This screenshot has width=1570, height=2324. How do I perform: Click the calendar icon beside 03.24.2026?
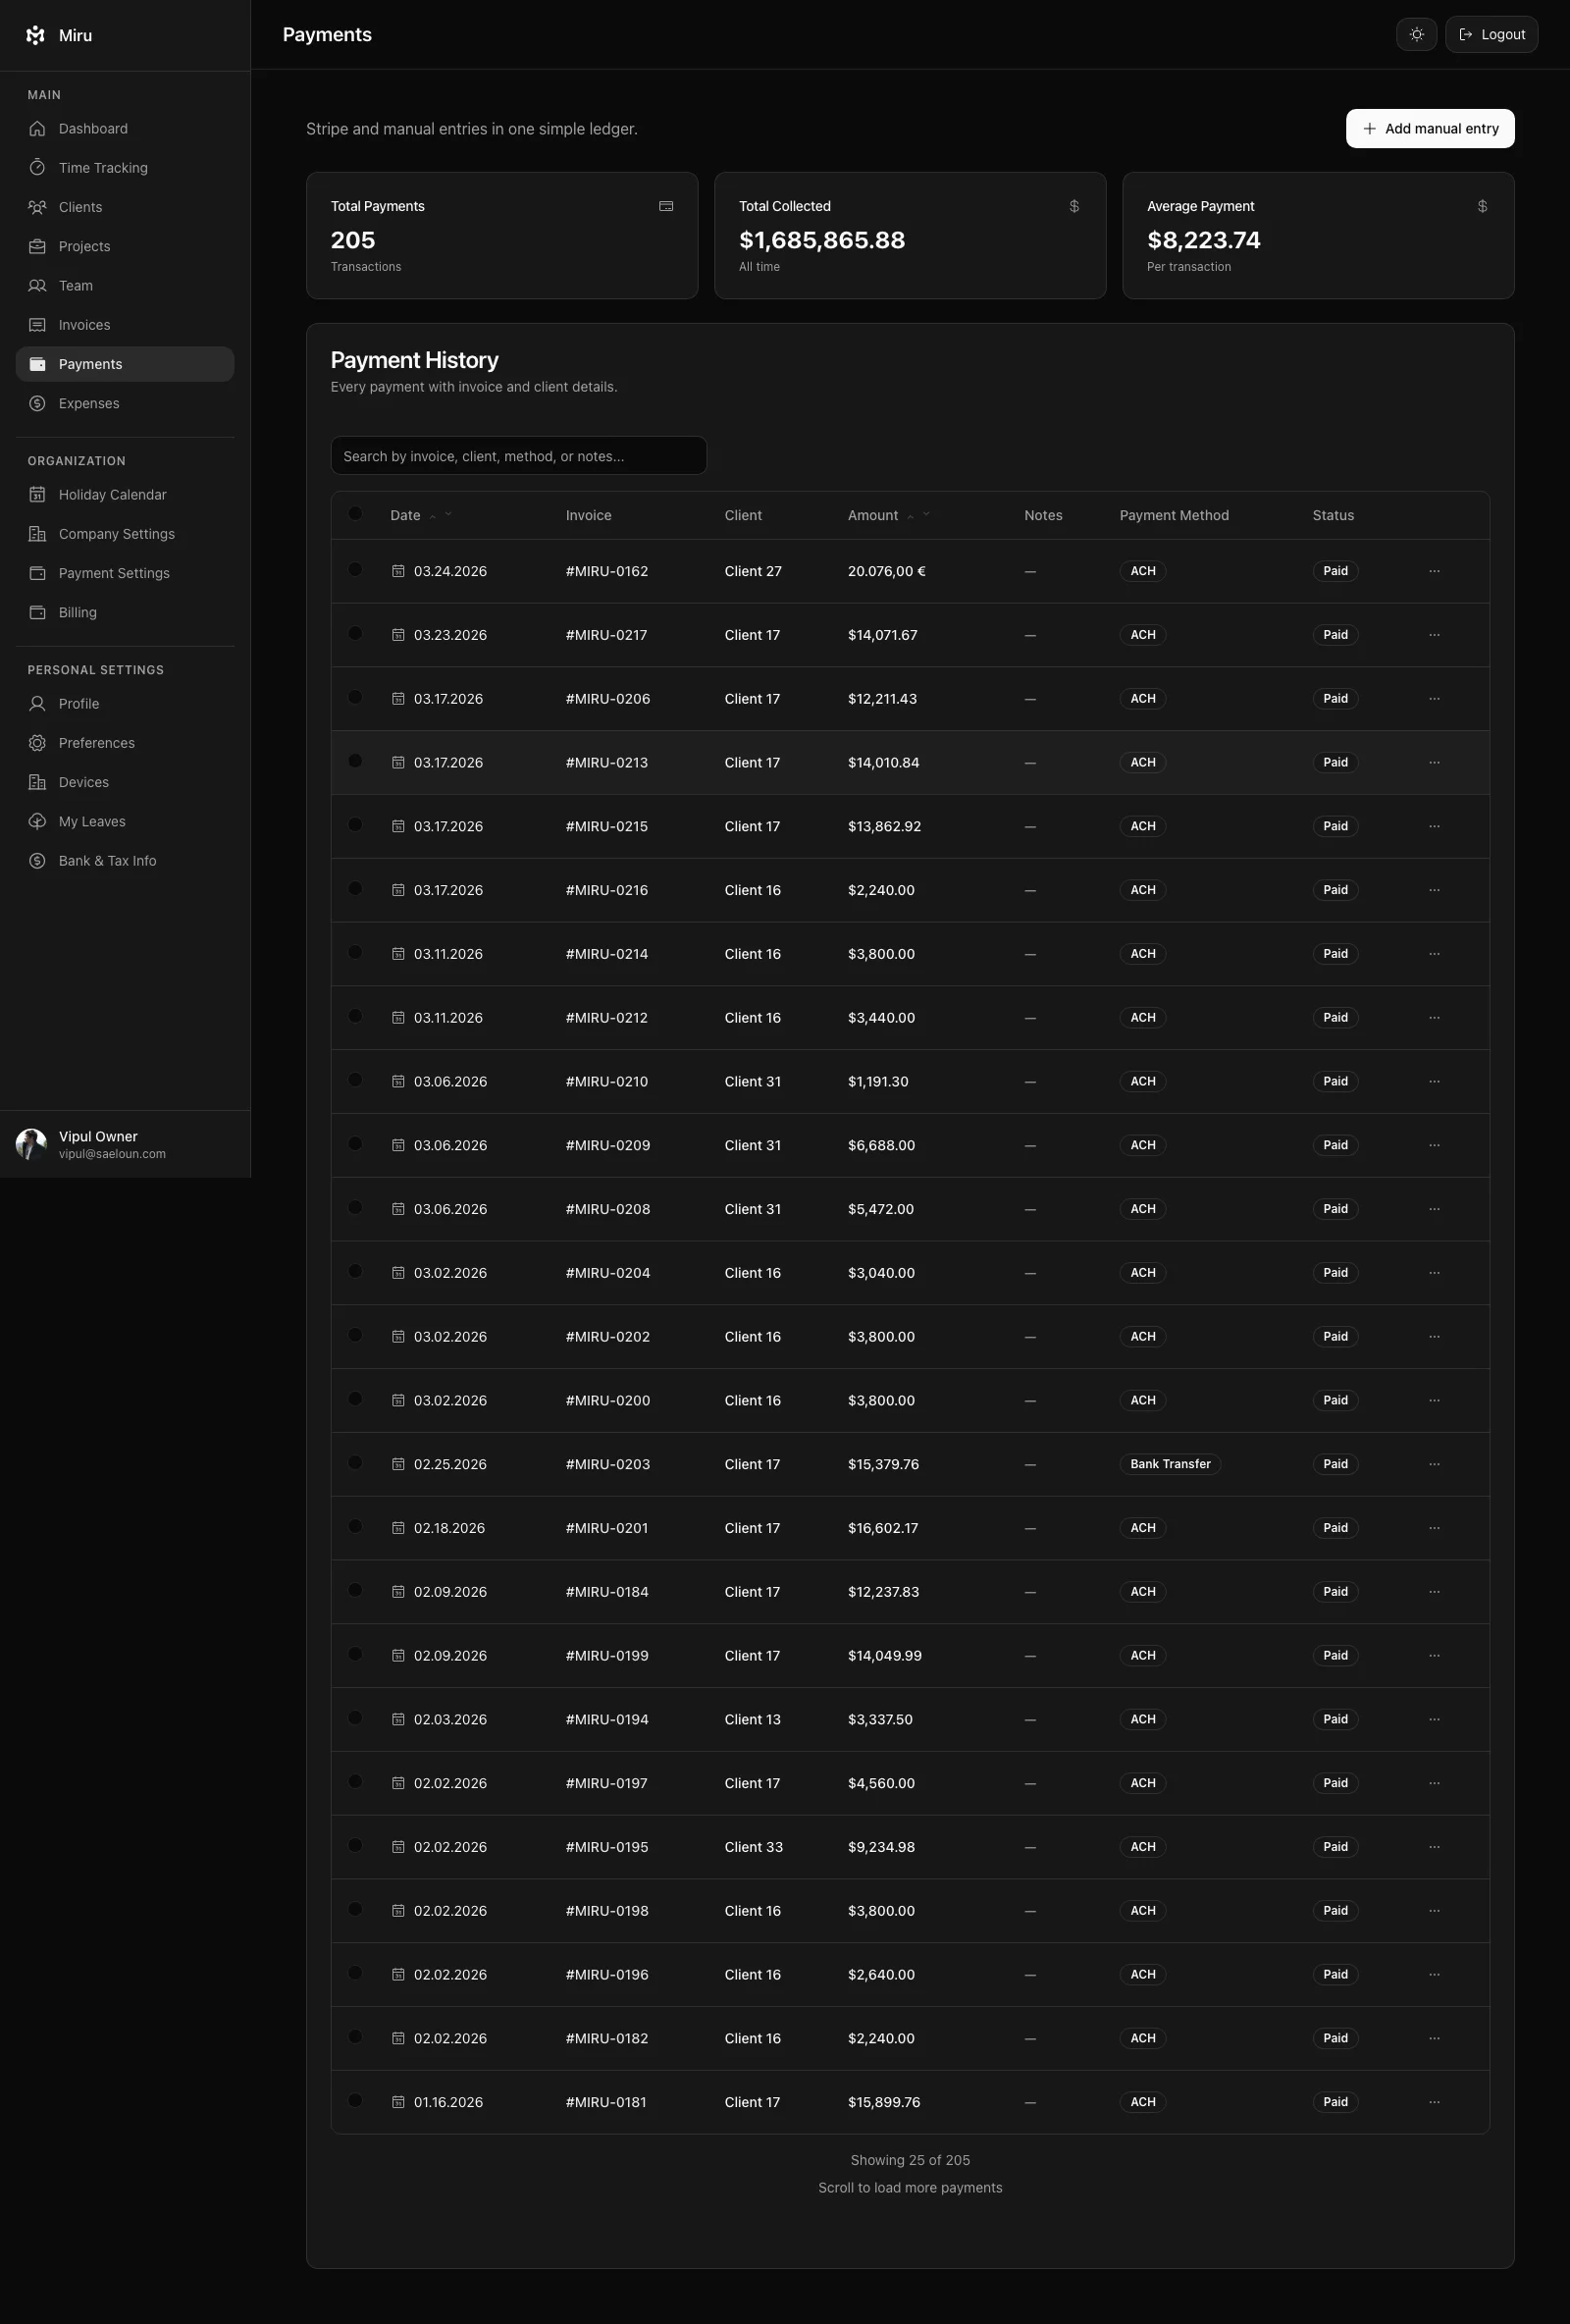tap(398, 570)
